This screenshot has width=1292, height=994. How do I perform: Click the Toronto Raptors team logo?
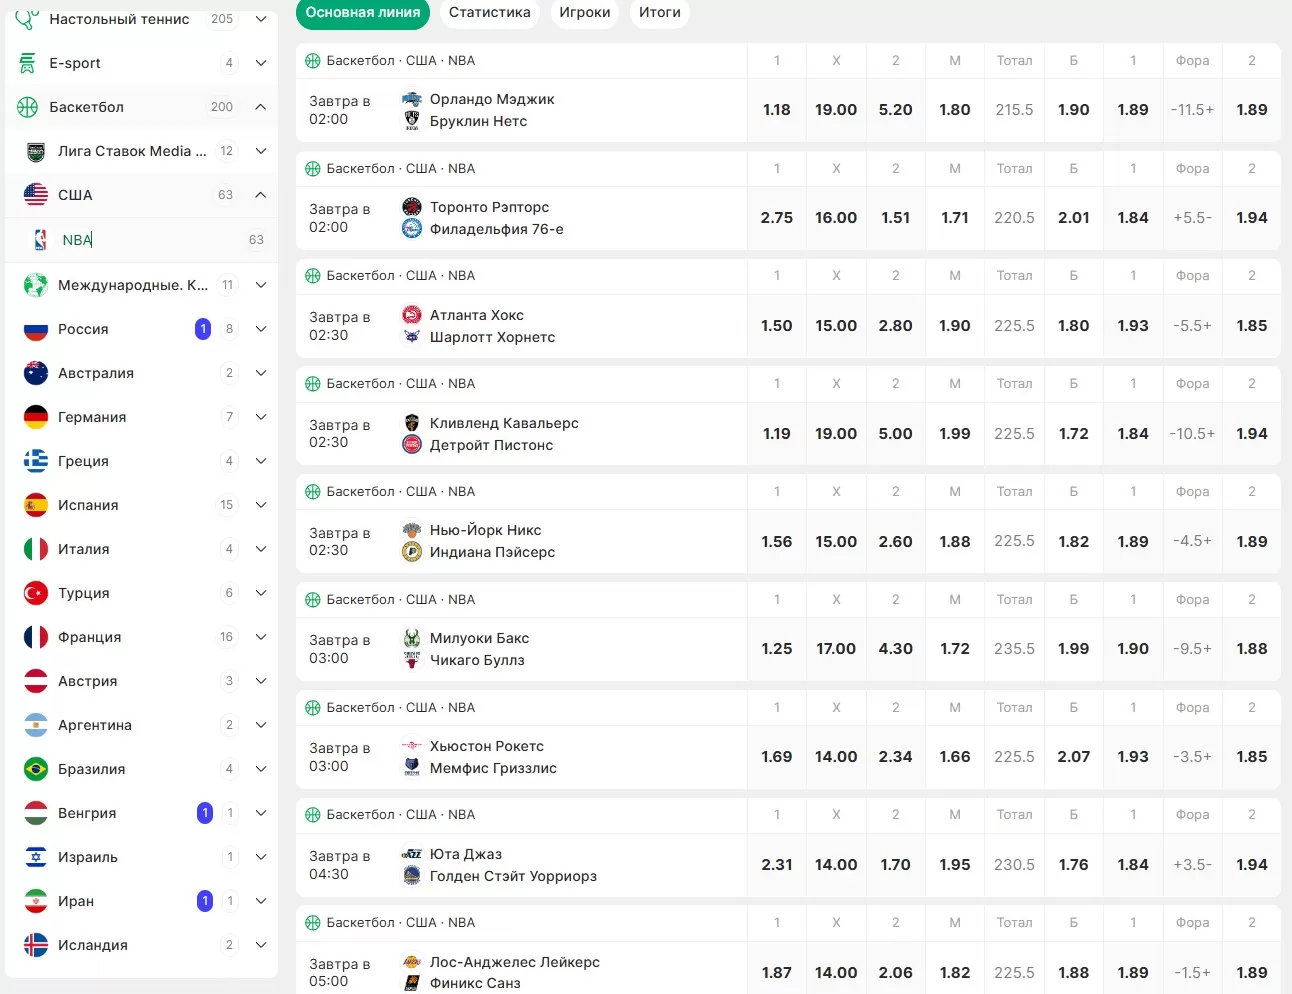click(x=412, y=207)
